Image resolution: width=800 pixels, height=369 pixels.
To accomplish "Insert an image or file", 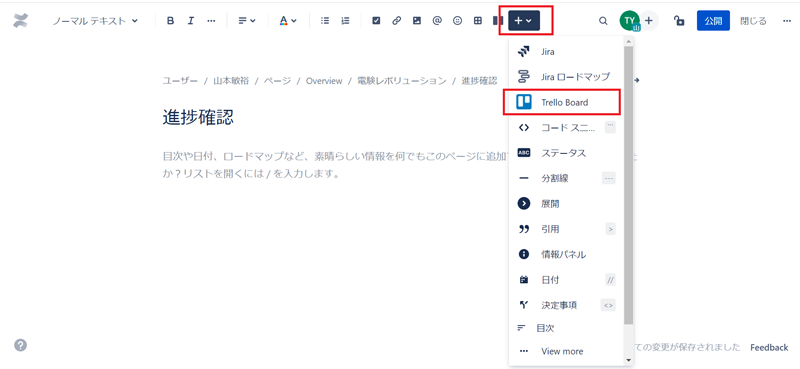I will (x=417, y=21).
